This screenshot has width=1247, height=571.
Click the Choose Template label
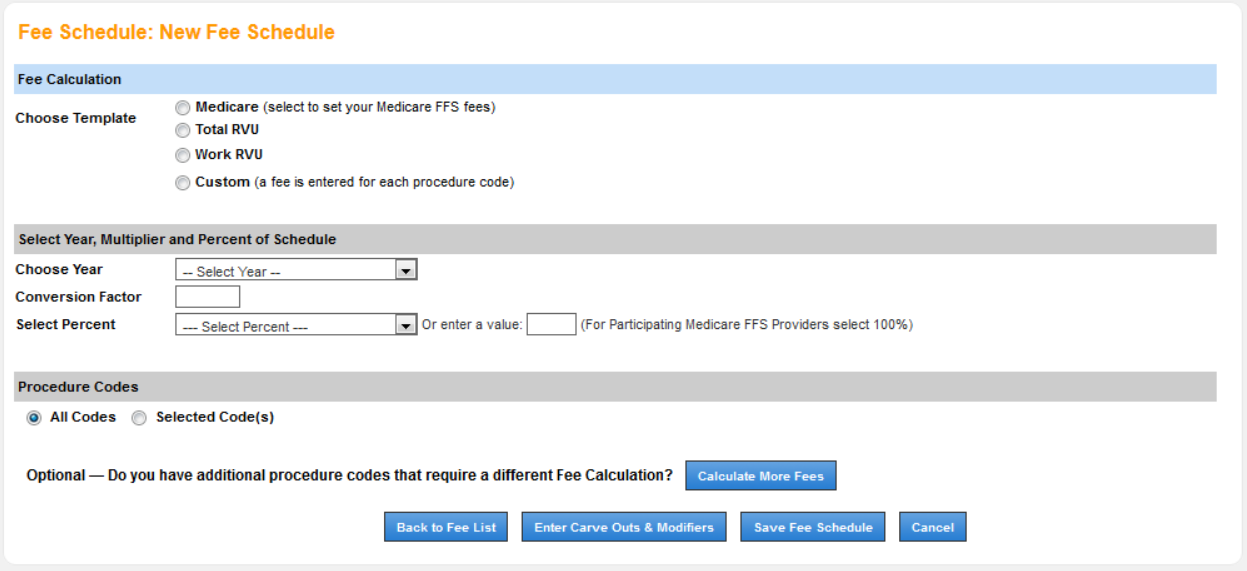click(76, 118)
